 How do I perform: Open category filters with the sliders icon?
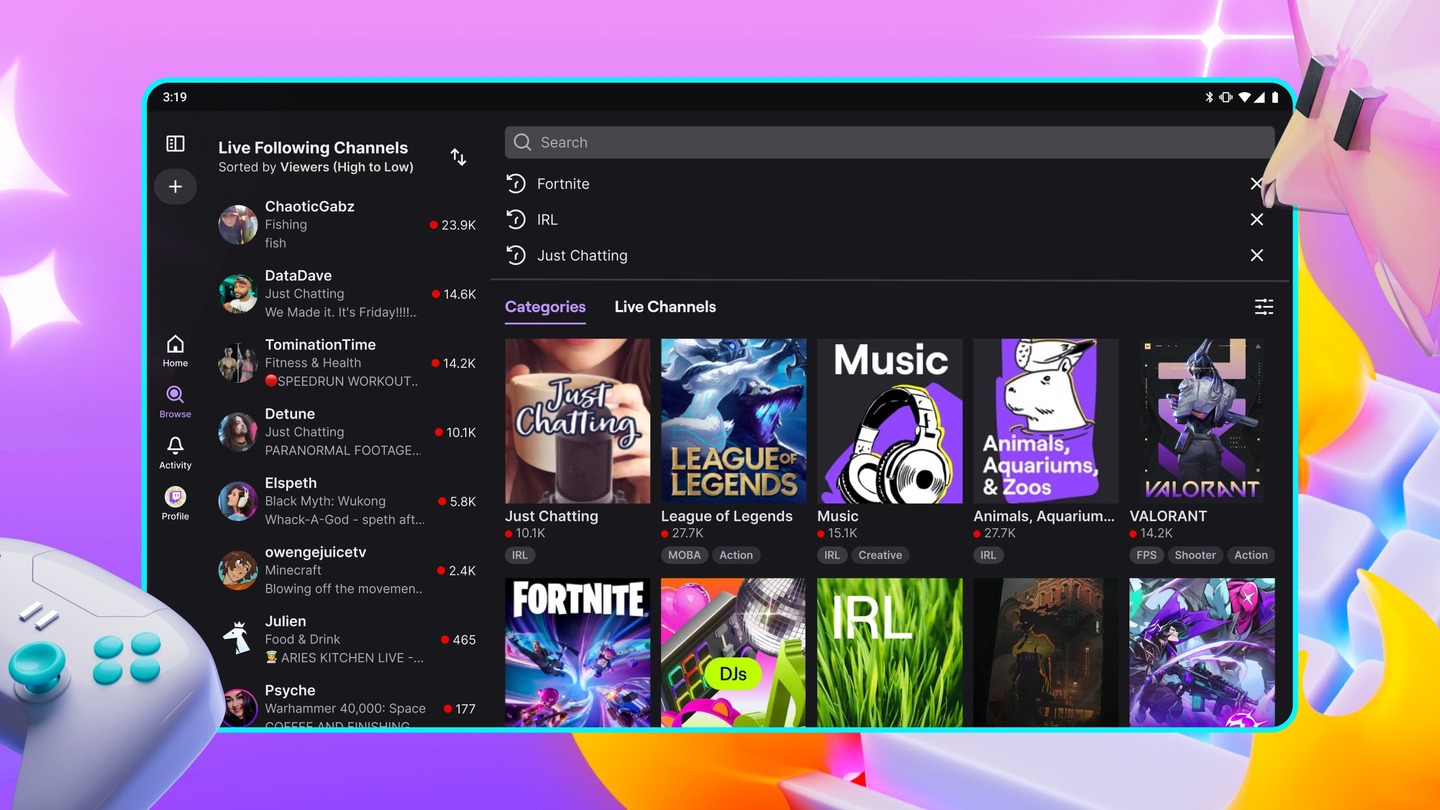tap(1263, 307)
